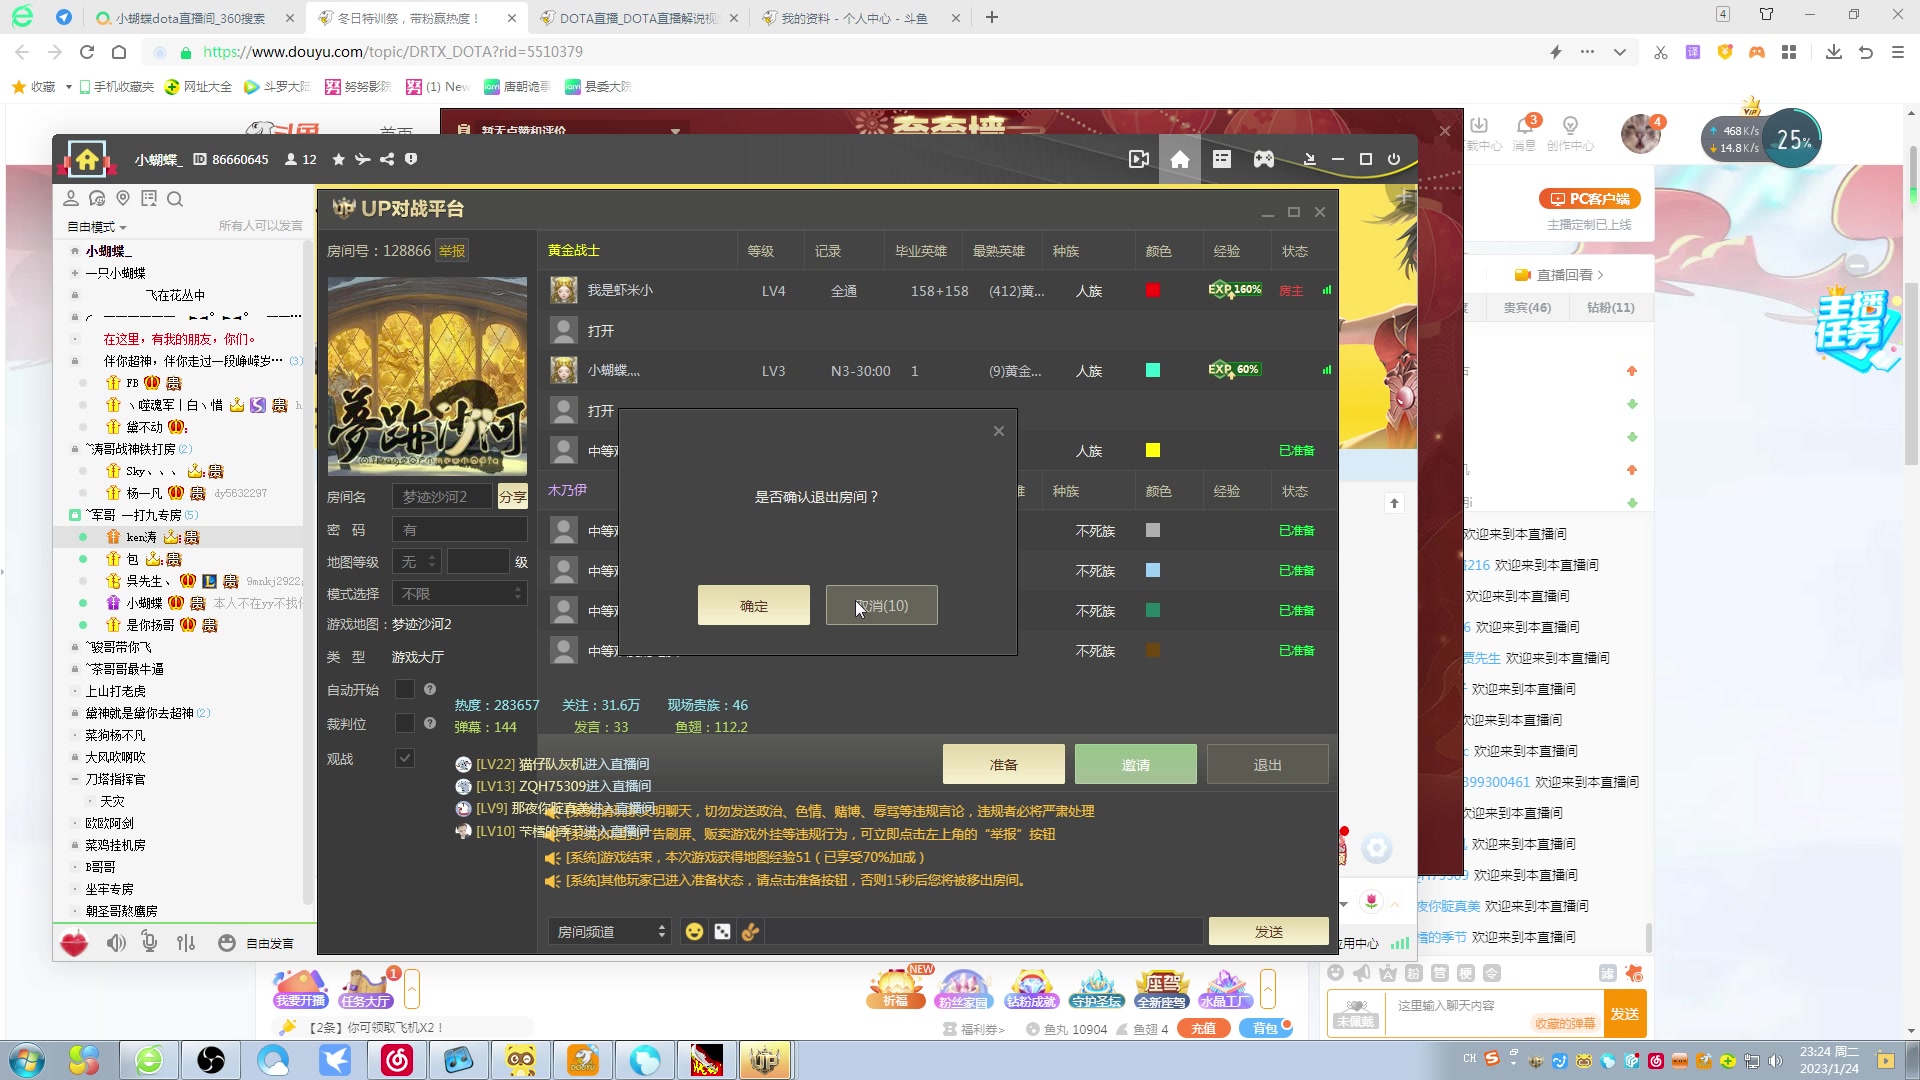Image resolution: width=1920 pixels, height=1080 pixels.
Task: Open the list panel icon in top toolbar
Action: coord(1222,159)
